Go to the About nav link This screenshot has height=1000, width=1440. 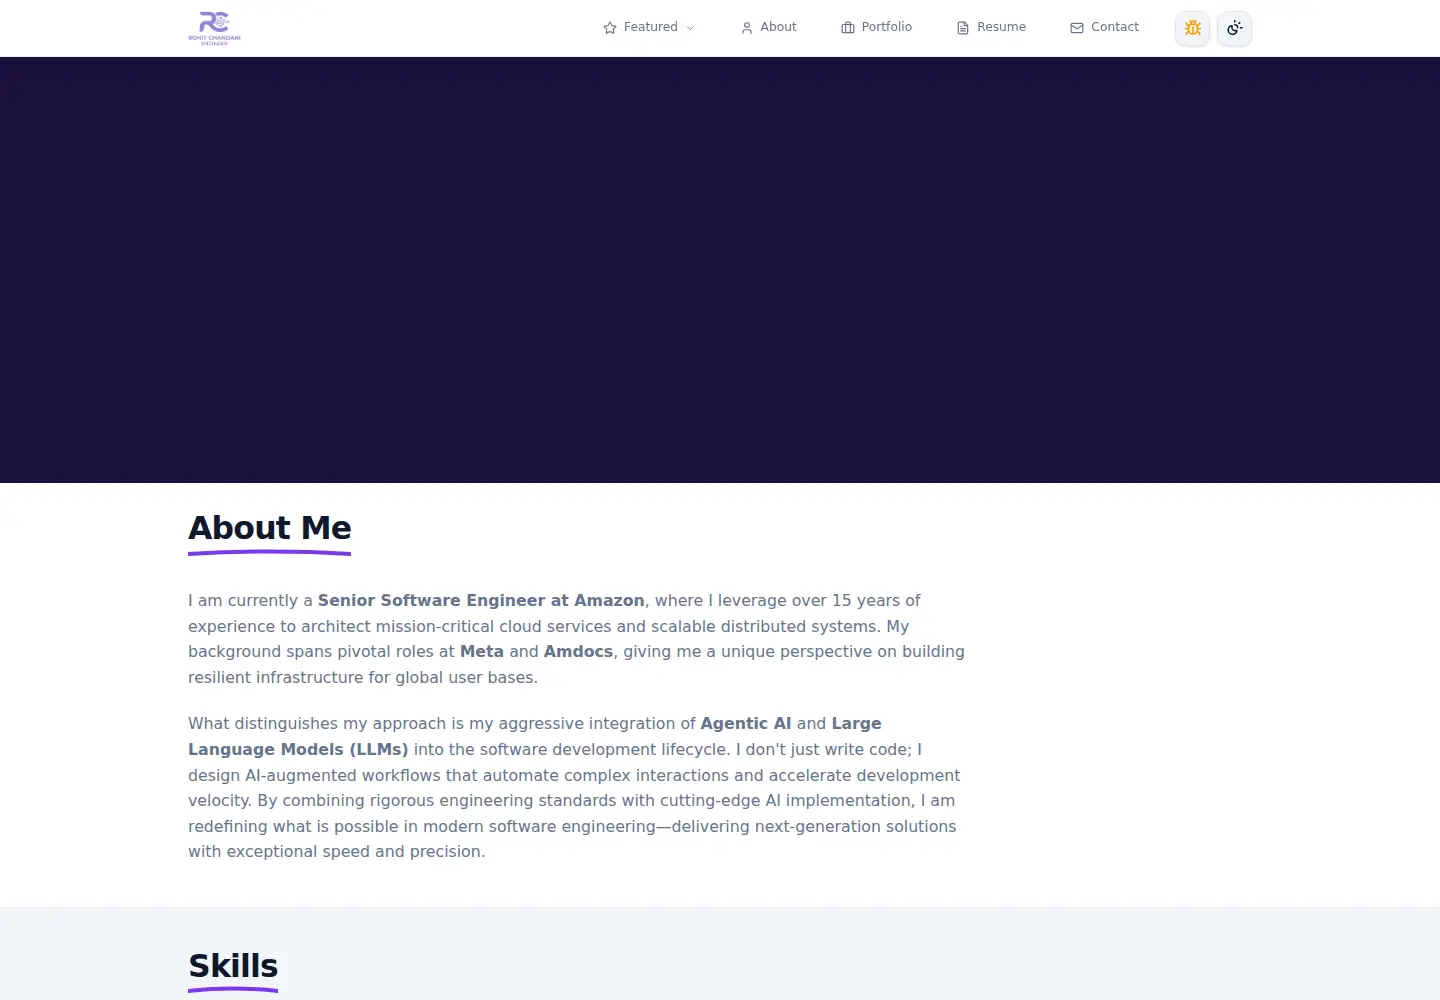pos(768,27)
